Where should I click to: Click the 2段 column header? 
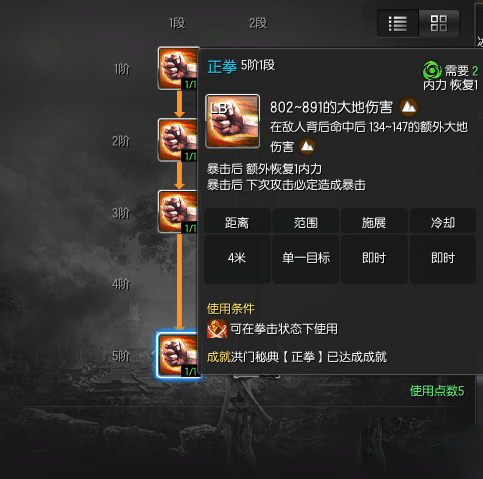pyautogui.click(x=258, y=23)
